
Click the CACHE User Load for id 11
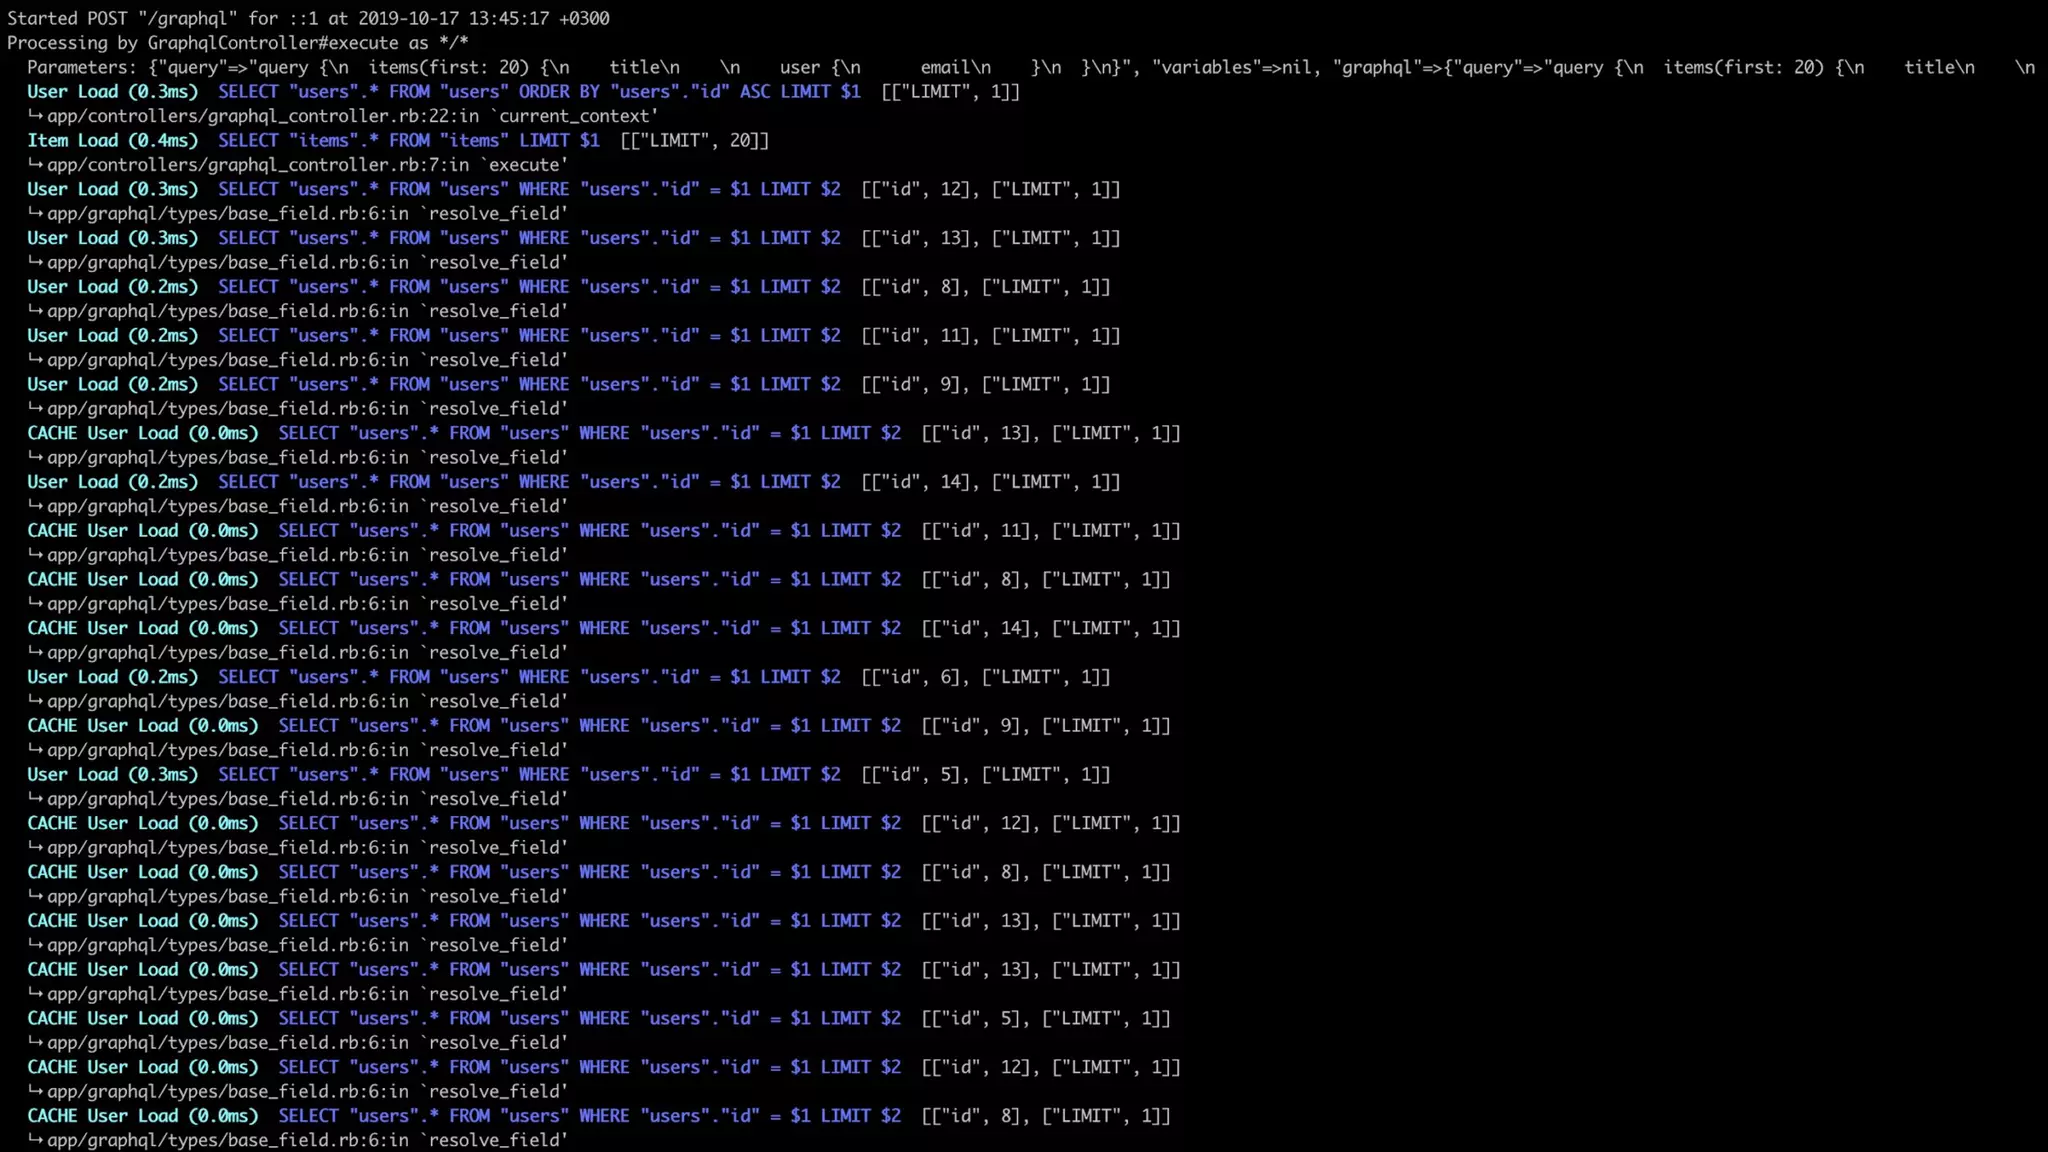pyautogui.click(x=589, y=531)
